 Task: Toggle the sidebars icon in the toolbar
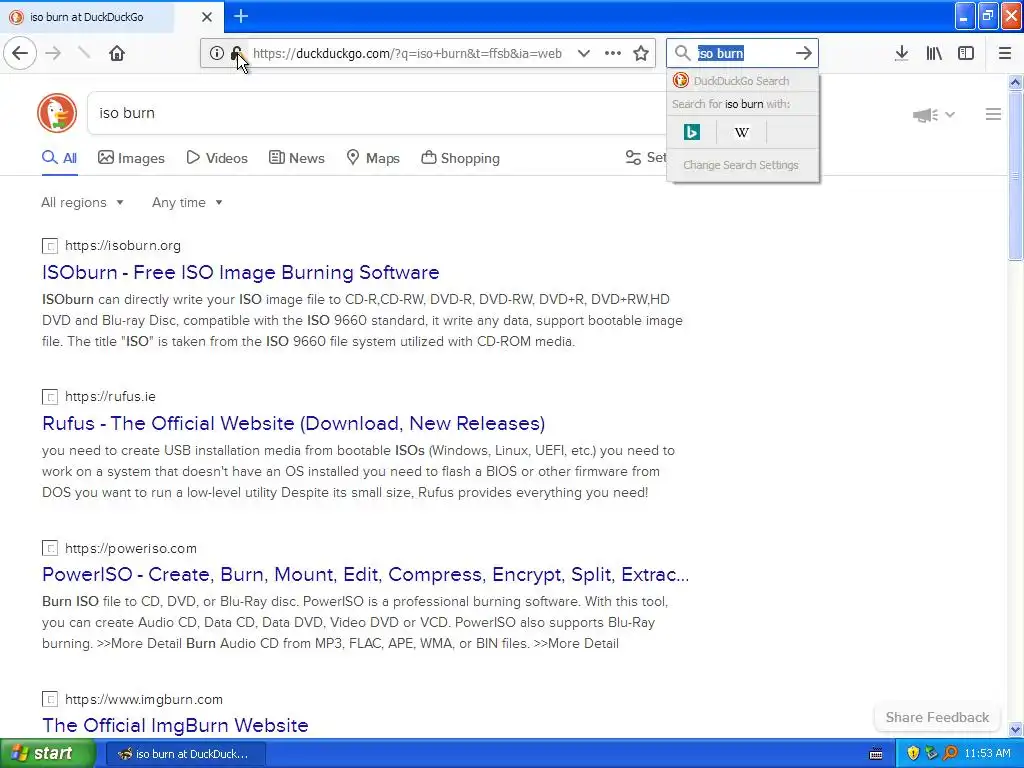966,53
